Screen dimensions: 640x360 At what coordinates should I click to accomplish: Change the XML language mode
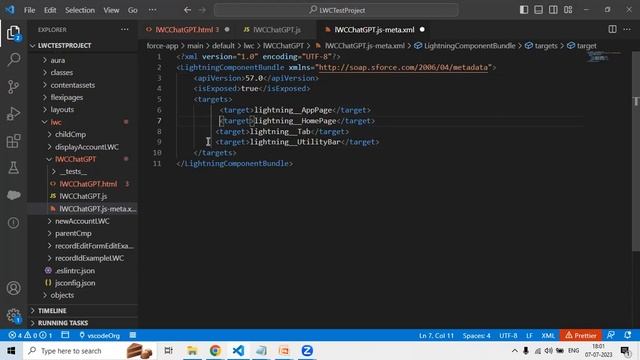pos(548,335)
